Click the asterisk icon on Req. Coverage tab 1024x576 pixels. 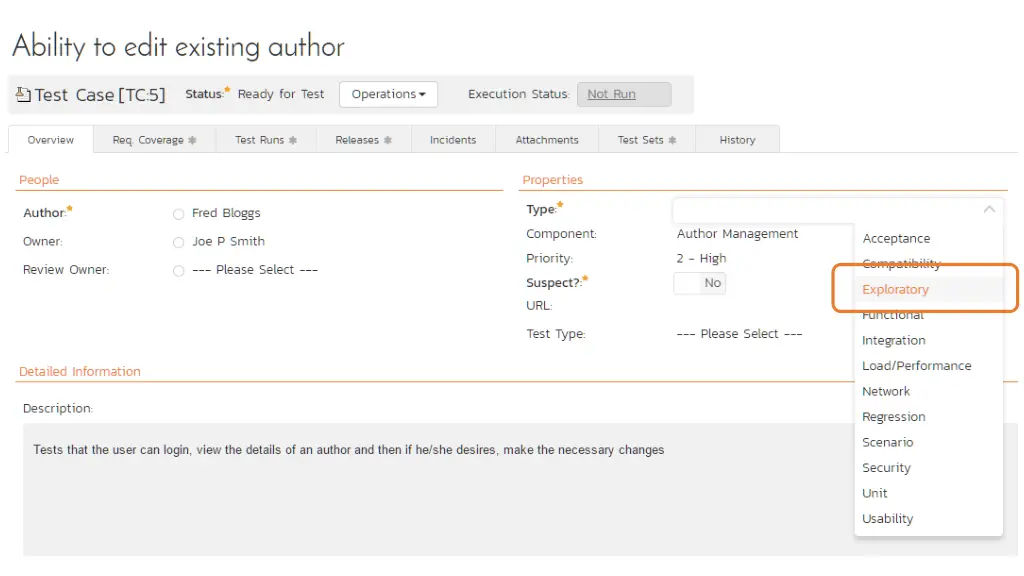click(x=192, y=140)
